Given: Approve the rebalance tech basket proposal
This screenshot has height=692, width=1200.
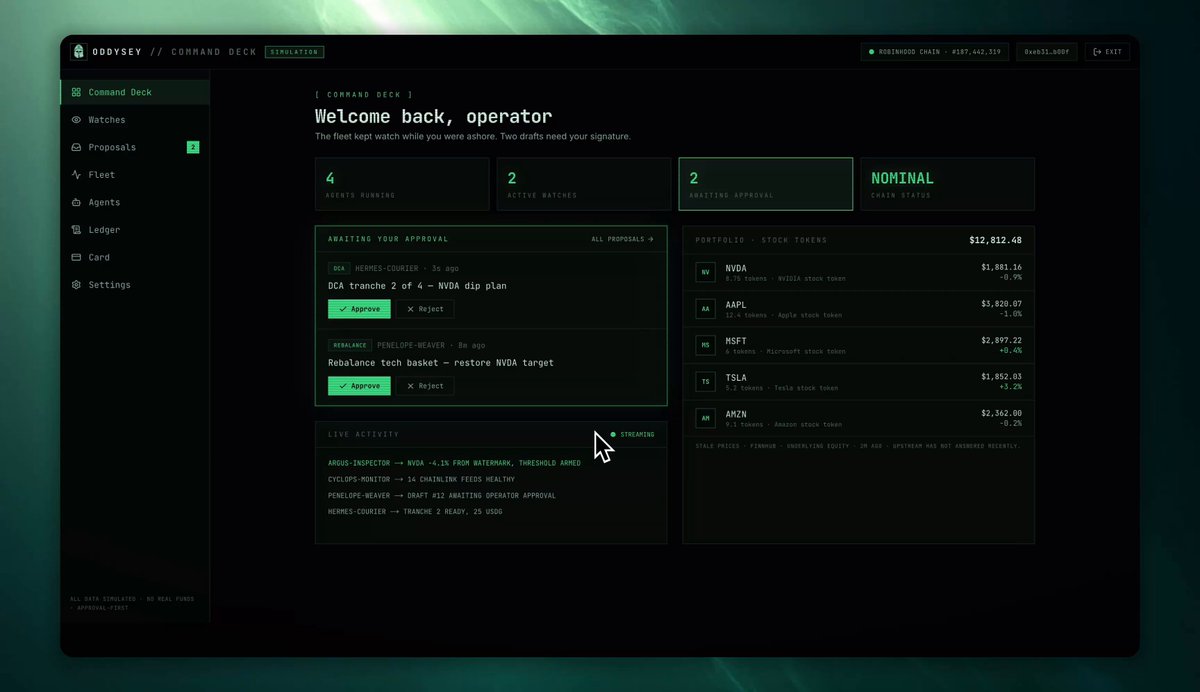Looking at the screenshot, I should click(x=359, y=386).
